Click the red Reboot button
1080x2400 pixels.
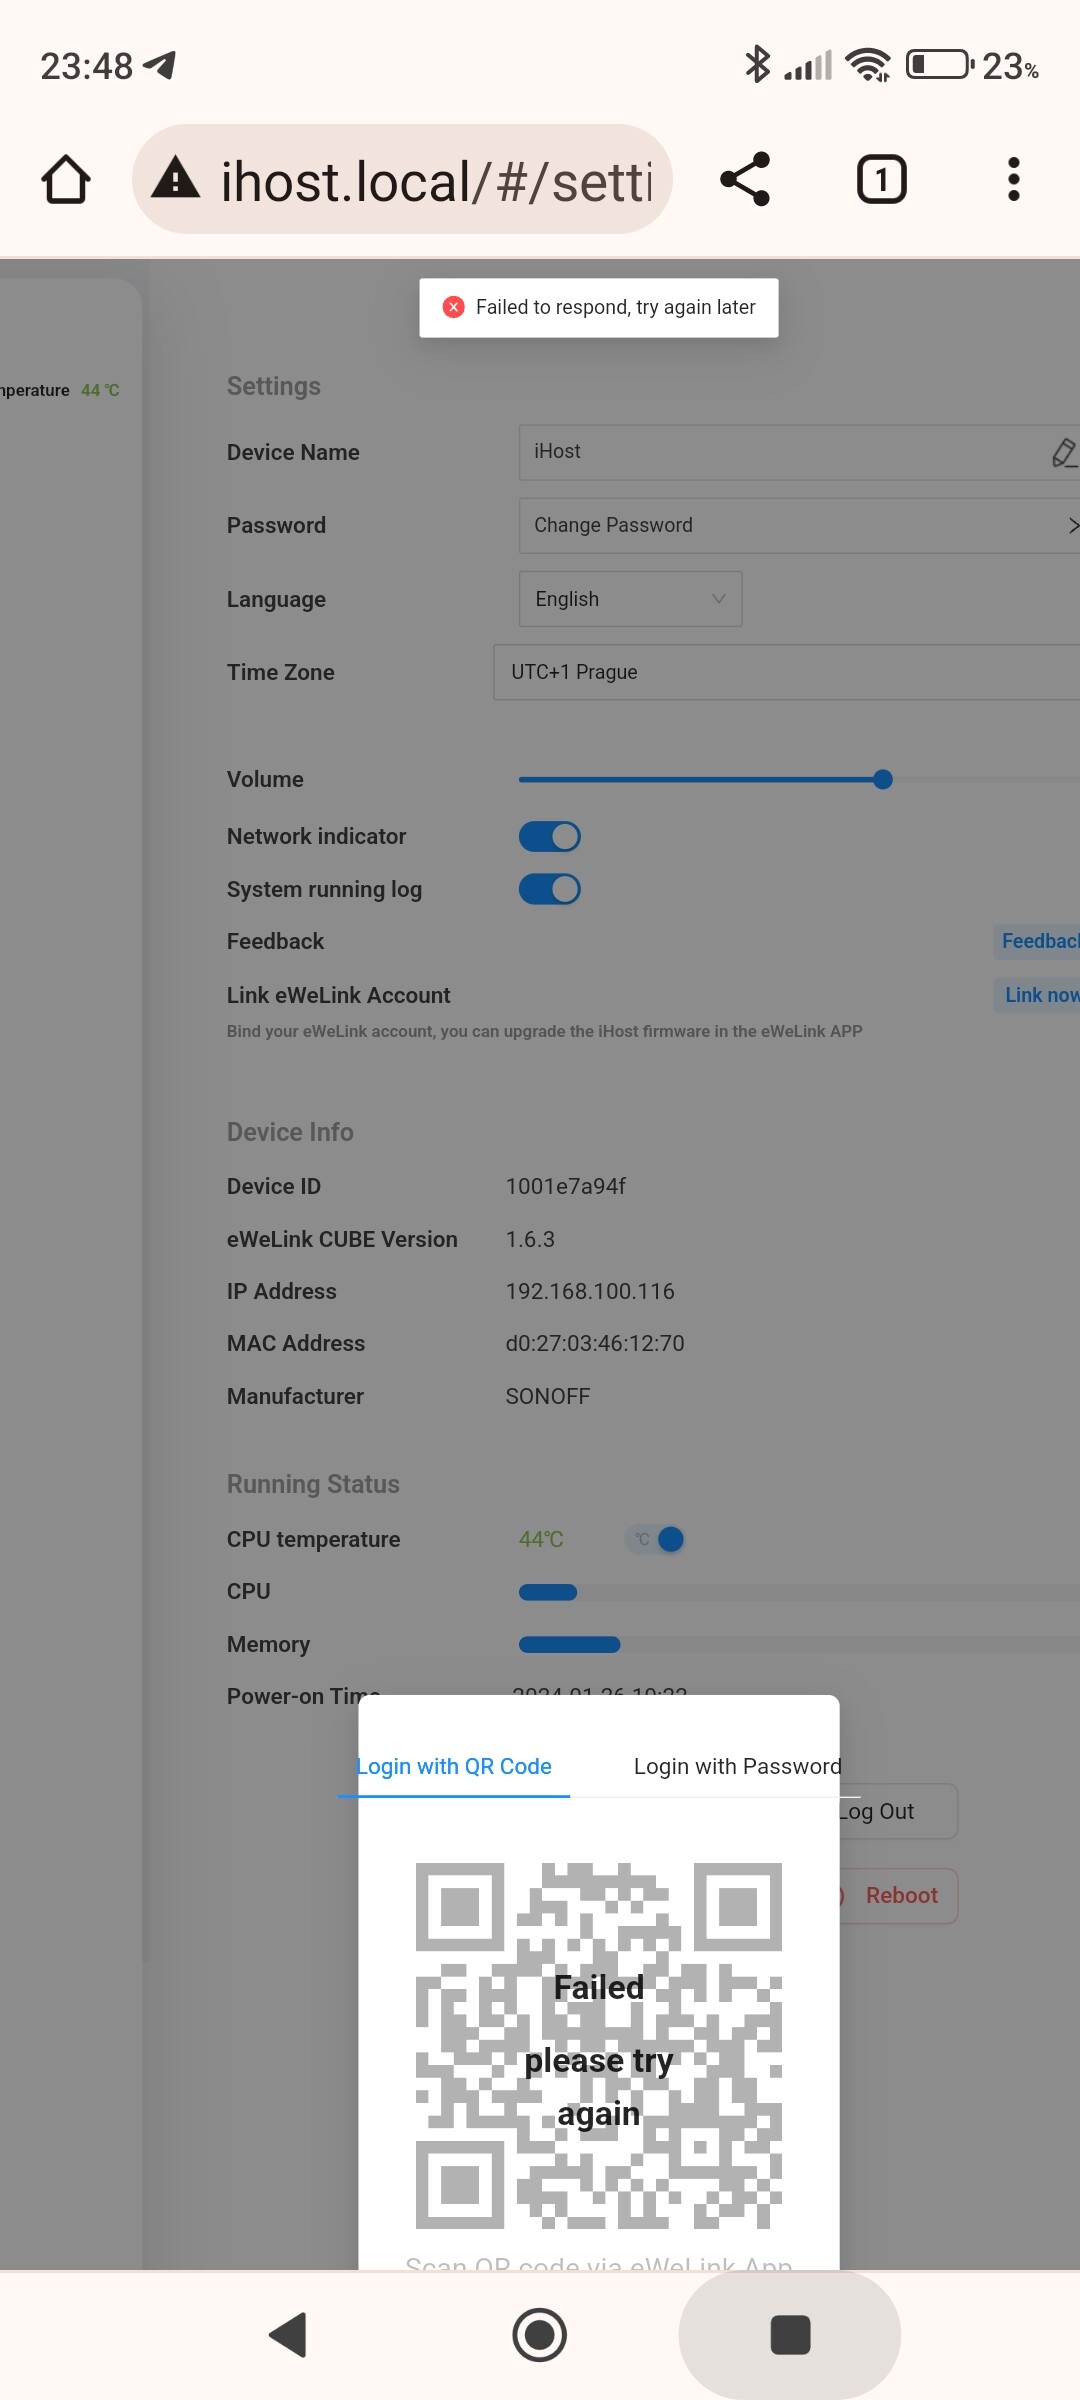point(897,1895)
